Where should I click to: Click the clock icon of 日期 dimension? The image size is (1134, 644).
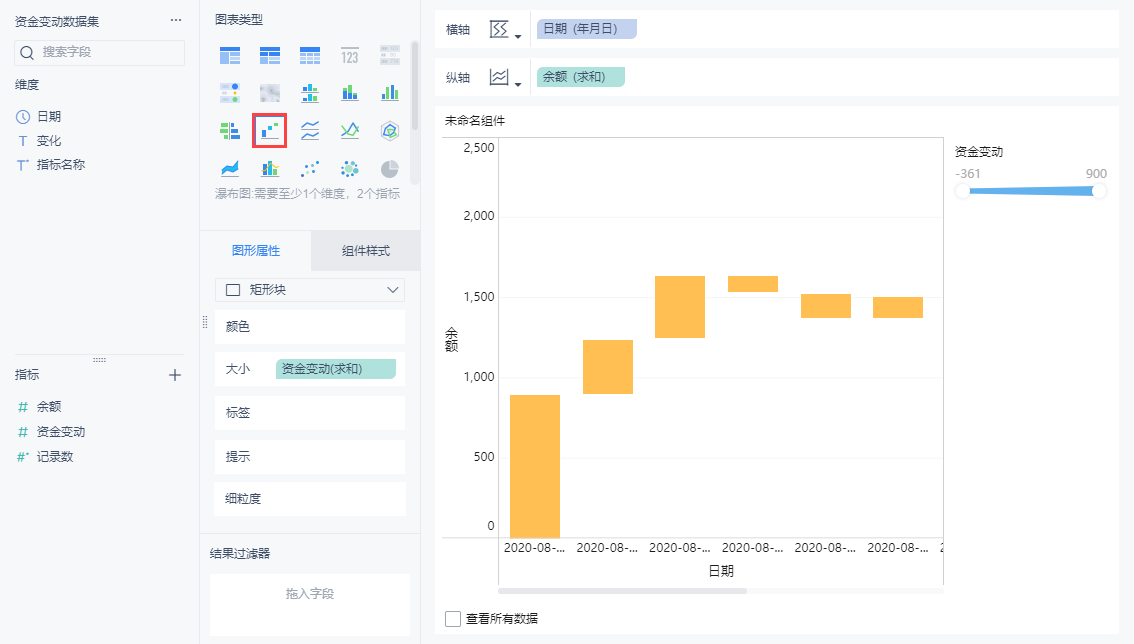23,116
